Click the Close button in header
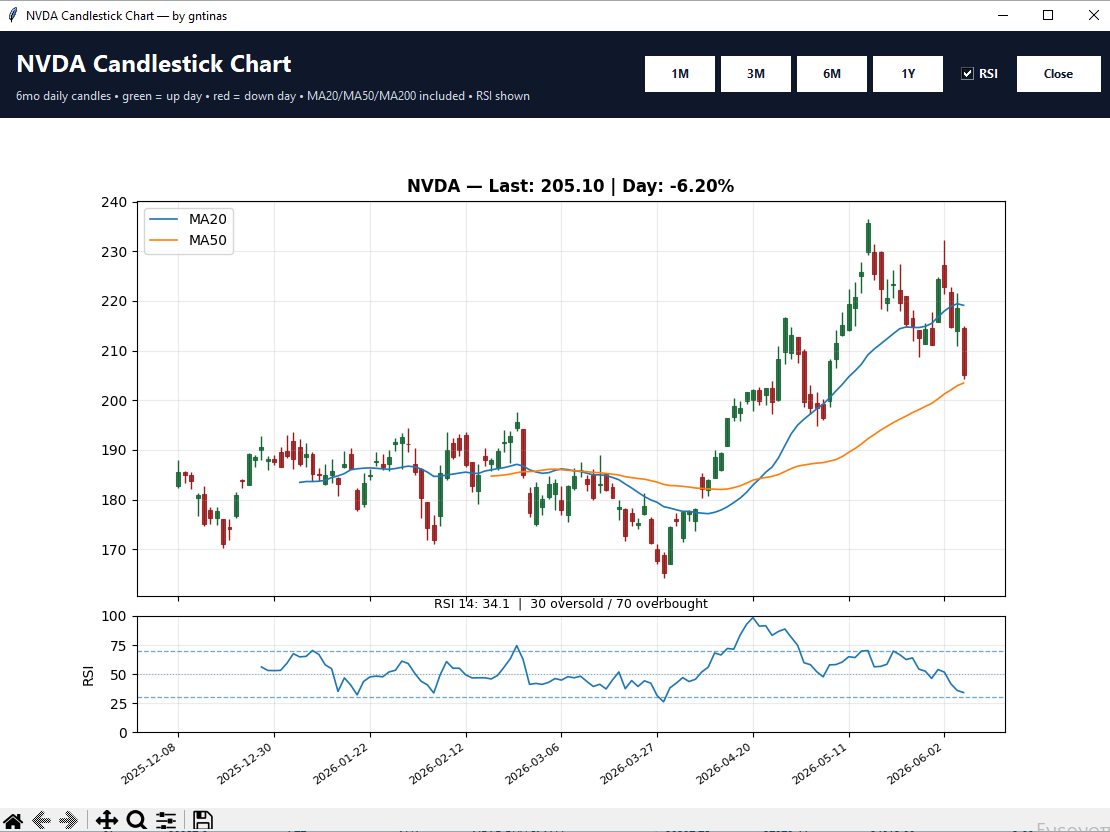1110x832 pixels. pos(1058,74)
